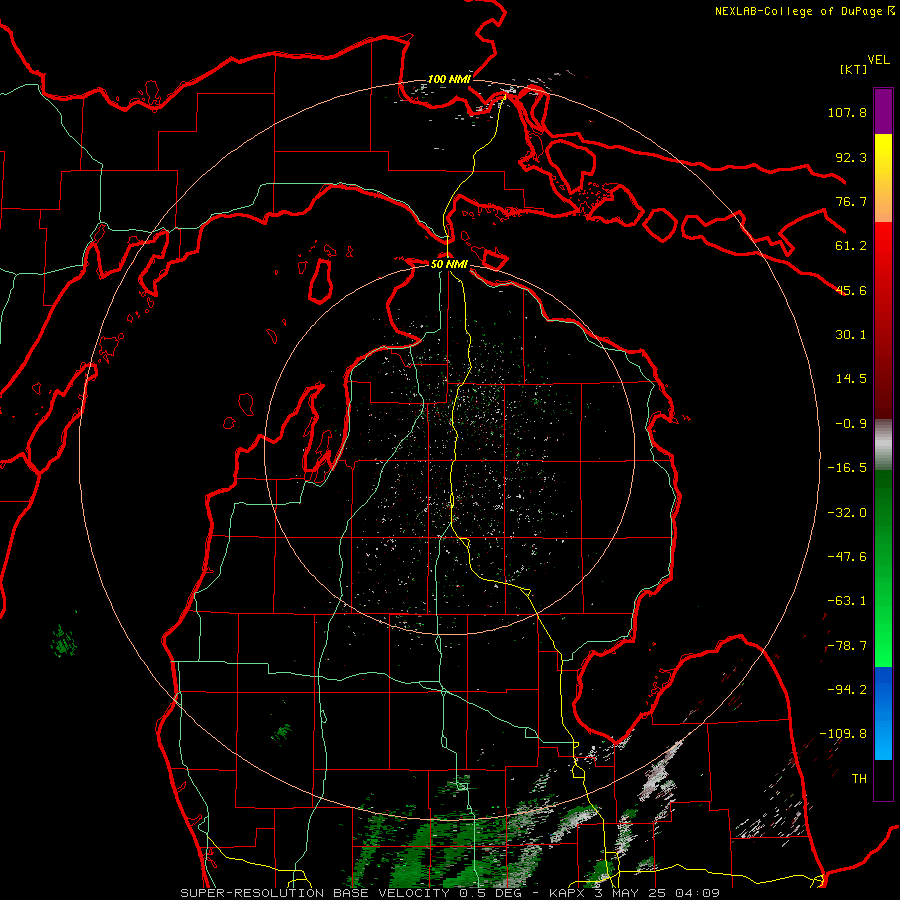Image resolution: width=900 pixels, height=900 pixels.
Task: Pick the blue band of the velocity scale
Action: [x=883, y=713]
